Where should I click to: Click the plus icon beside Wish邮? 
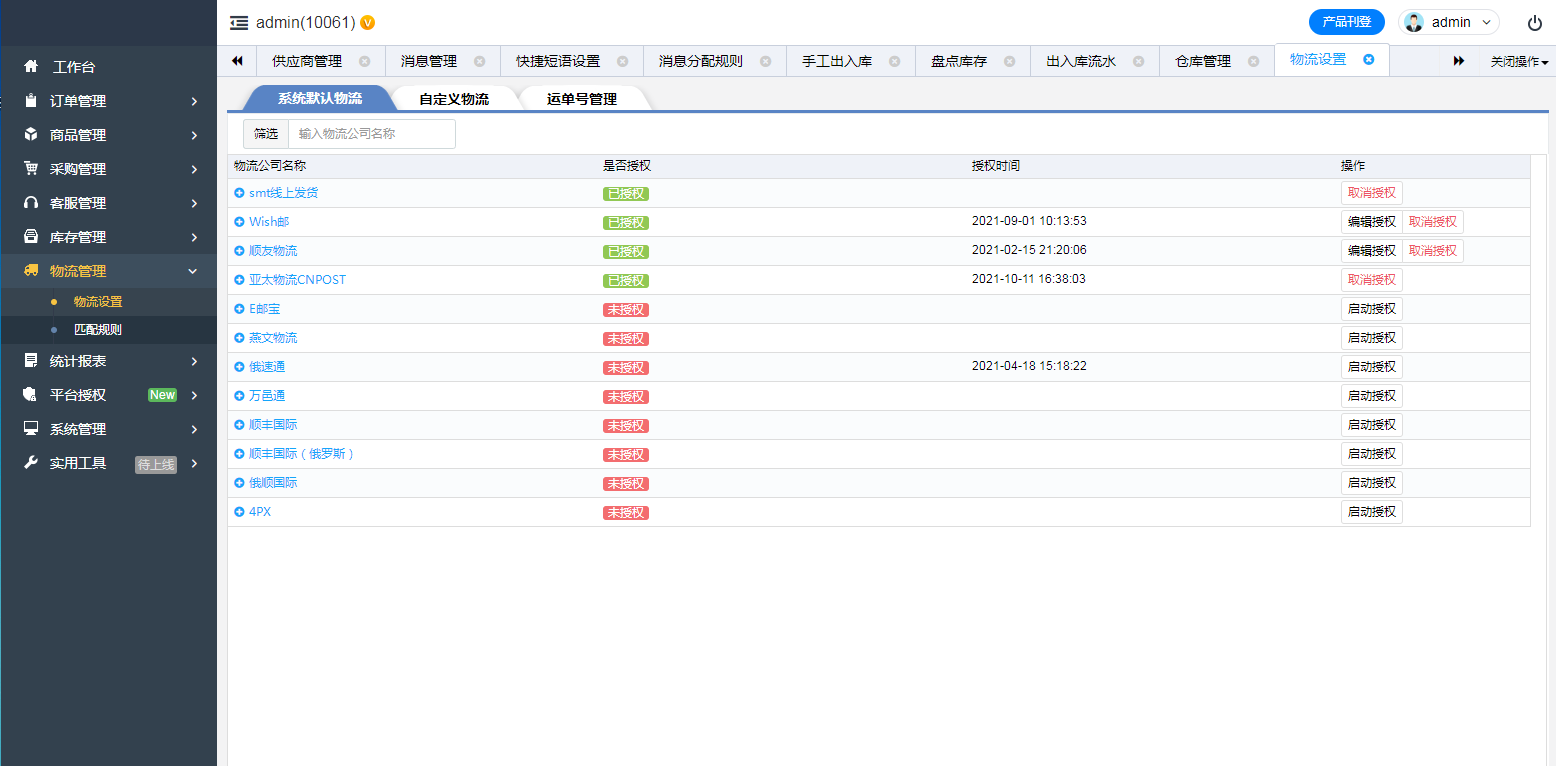[x=239, y=222]
